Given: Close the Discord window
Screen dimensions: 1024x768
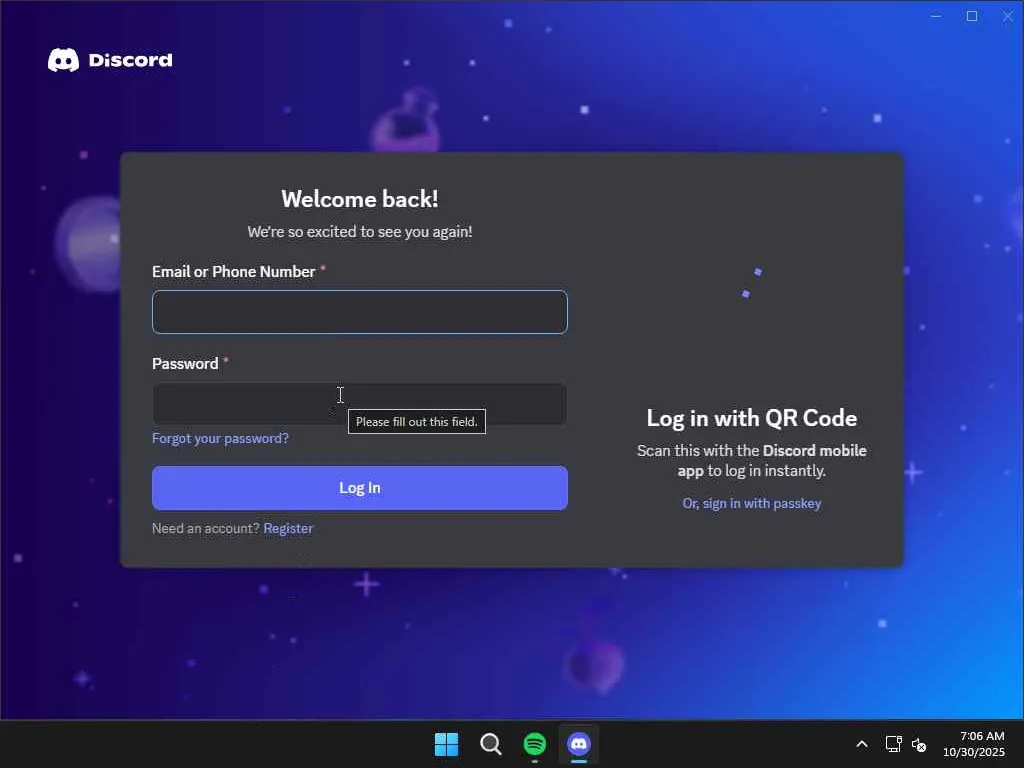Looking at the screenshot, I should [x=1008, y=16].
